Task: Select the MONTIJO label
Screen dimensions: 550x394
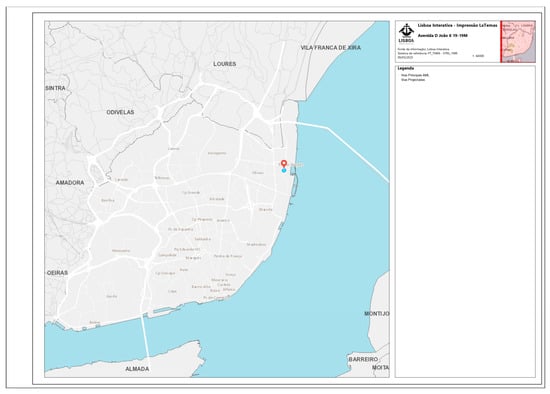Action: [377, 314]
